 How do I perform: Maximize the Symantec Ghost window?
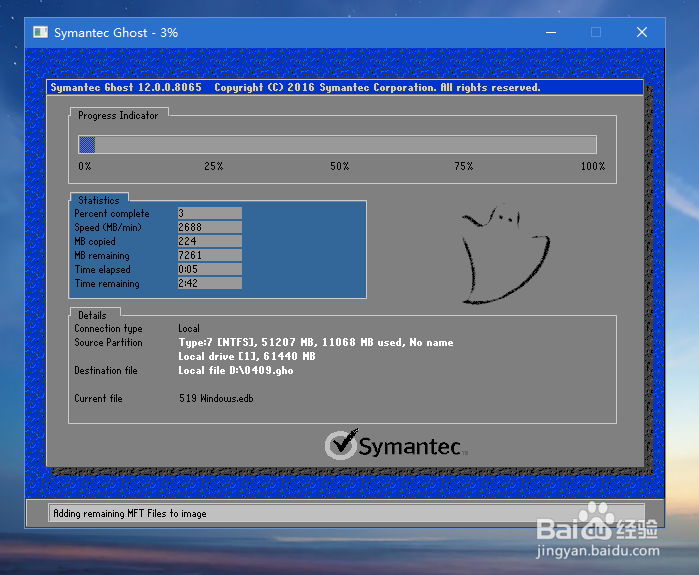[596, 32]
